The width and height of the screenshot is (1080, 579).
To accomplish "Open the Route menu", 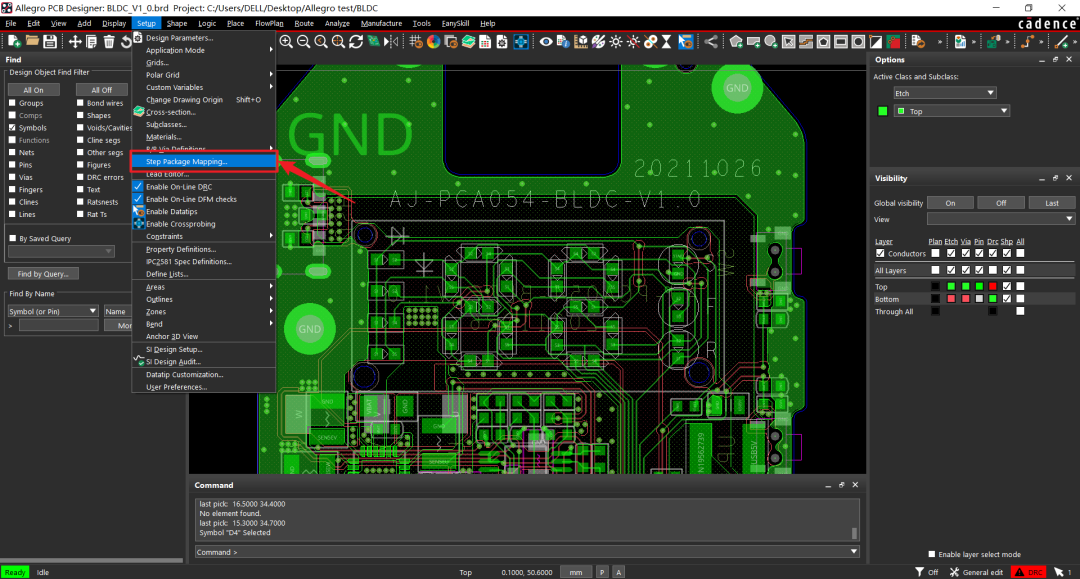I will coord(304,23).
